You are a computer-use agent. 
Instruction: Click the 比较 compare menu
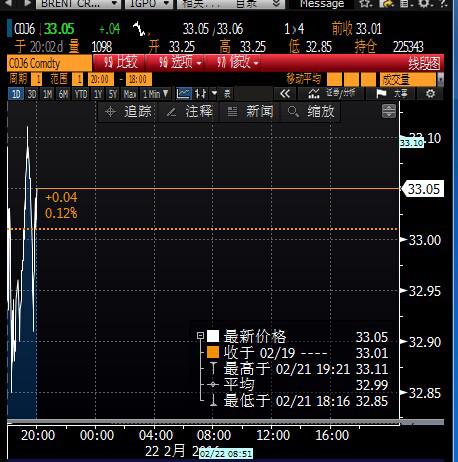(x=121, y=62)
